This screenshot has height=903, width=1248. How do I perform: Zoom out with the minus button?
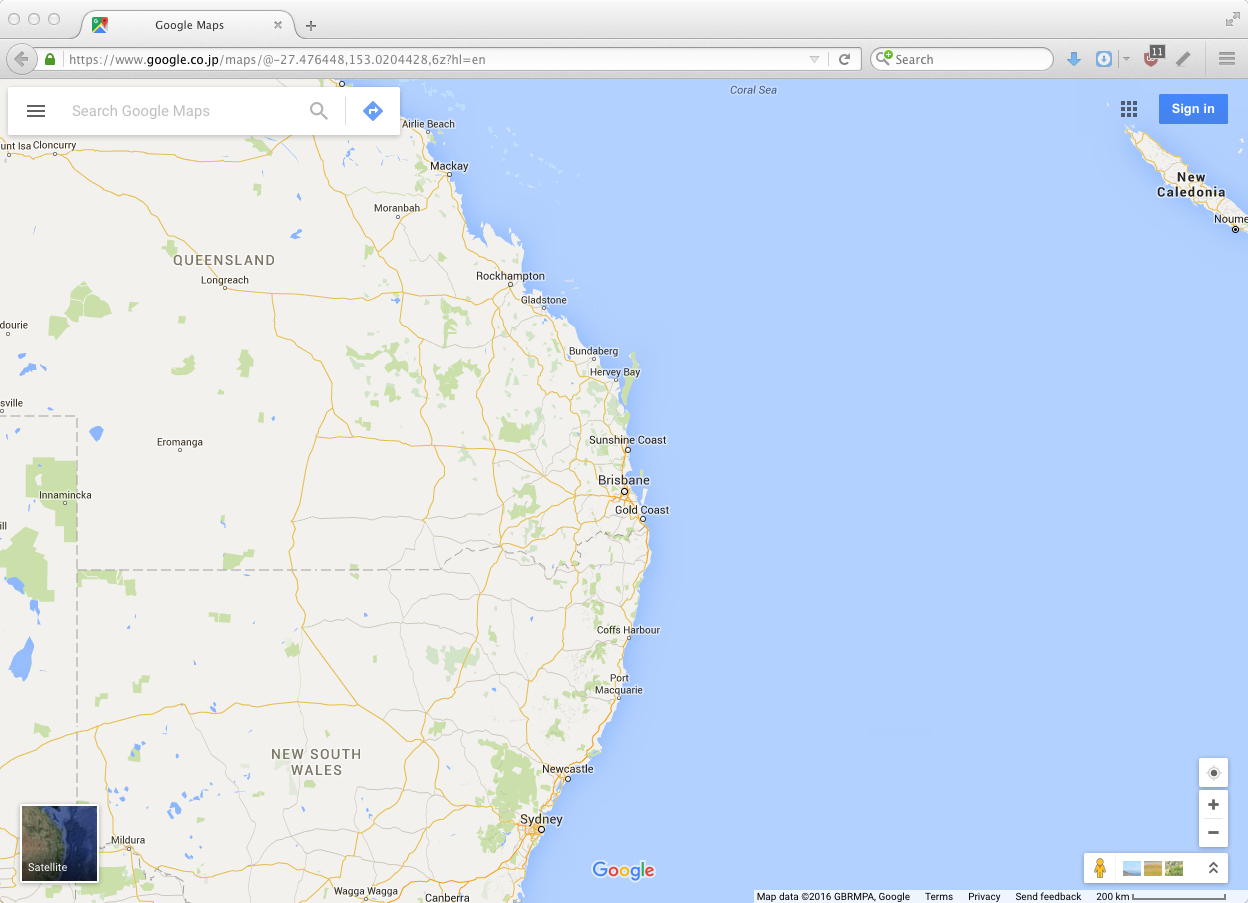click(x=1214, y=833)
